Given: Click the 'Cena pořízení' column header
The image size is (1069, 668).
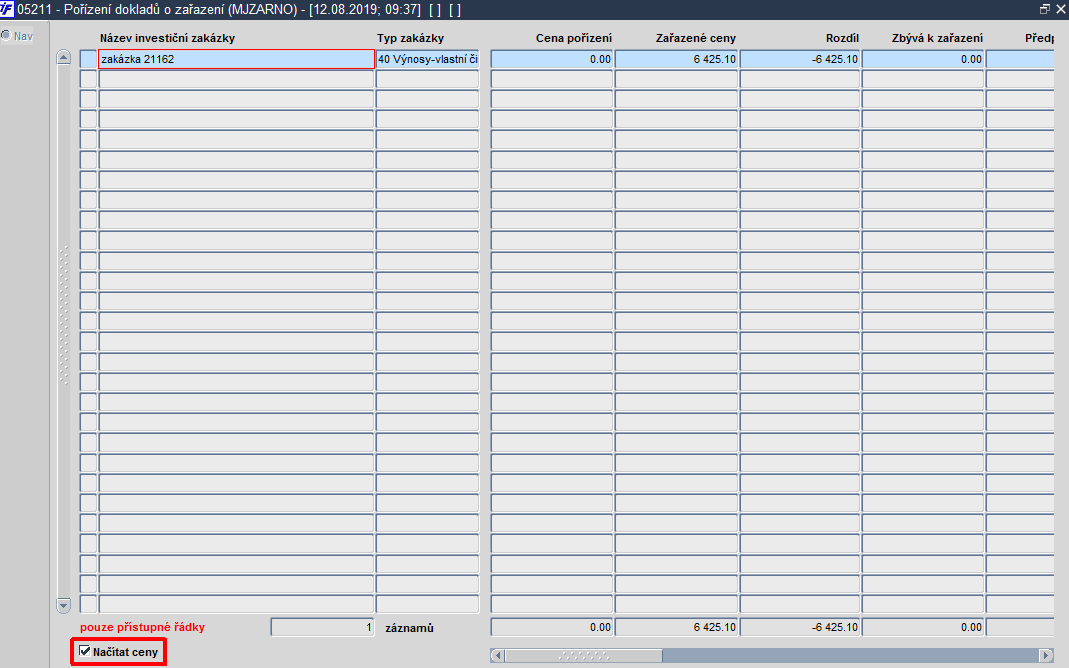Looking at the screenshot, I should click(574, 38).
